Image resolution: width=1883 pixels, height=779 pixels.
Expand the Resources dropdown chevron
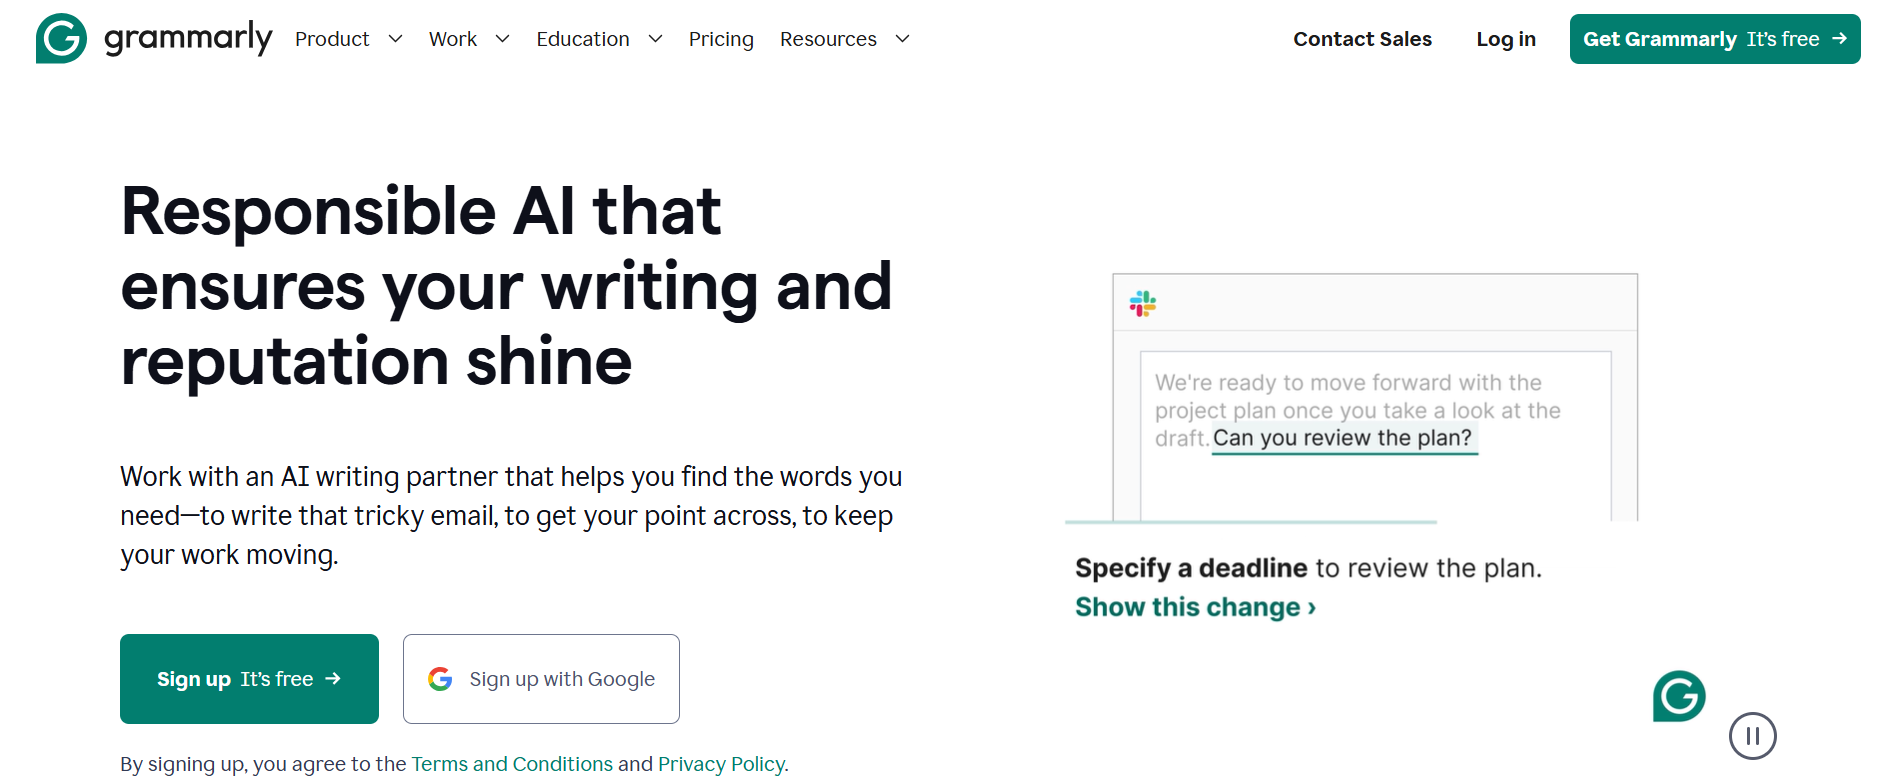pyautogui.click(x=902, y=39)
